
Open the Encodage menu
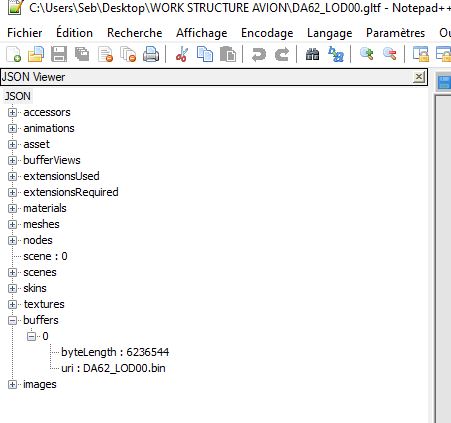click(267, 33)
